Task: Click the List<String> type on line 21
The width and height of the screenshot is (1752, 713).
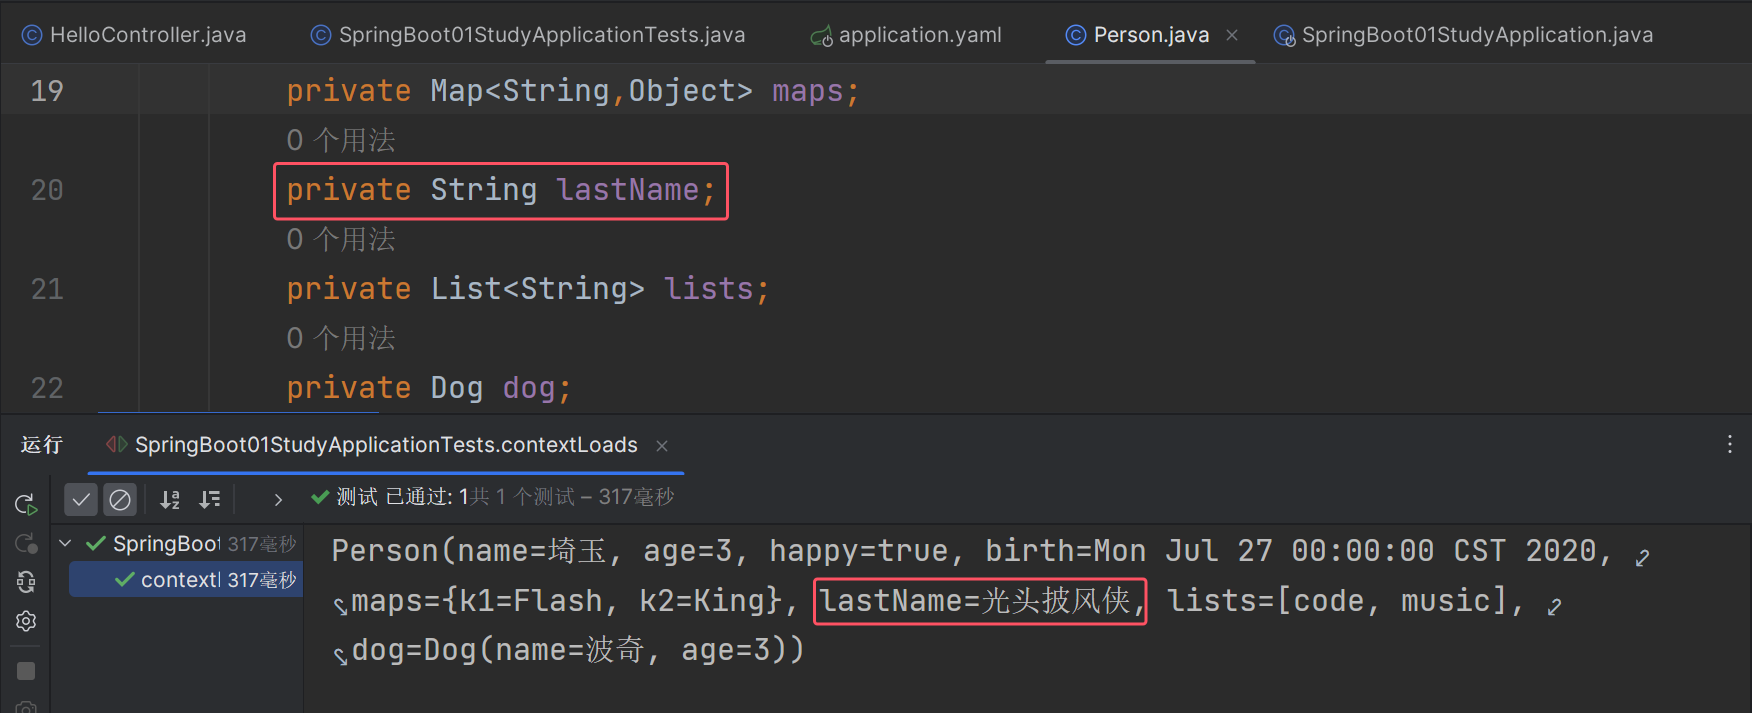Action: pos(537,289)
